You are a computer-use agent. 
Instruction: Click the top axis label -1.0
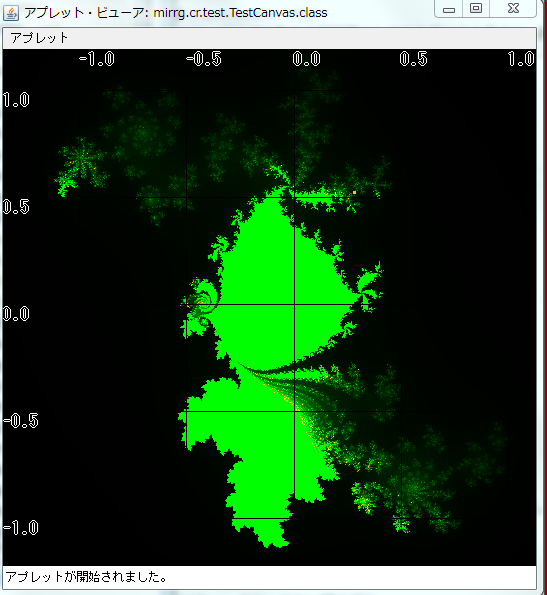pos(96,59)
